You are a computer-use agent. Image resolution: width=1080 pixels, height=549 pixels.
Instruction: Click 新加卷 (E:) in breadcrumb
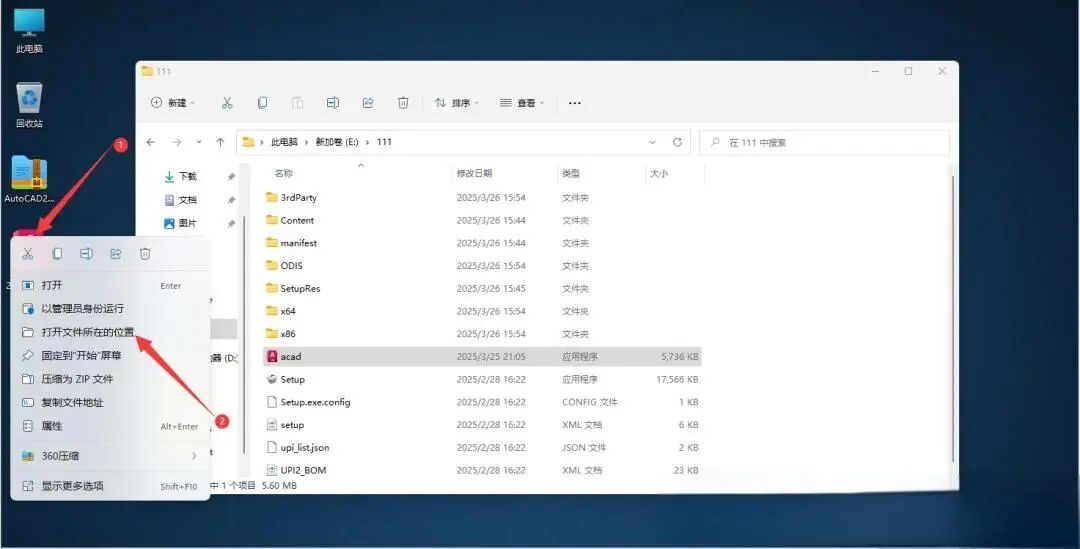(x=337, y=142)
